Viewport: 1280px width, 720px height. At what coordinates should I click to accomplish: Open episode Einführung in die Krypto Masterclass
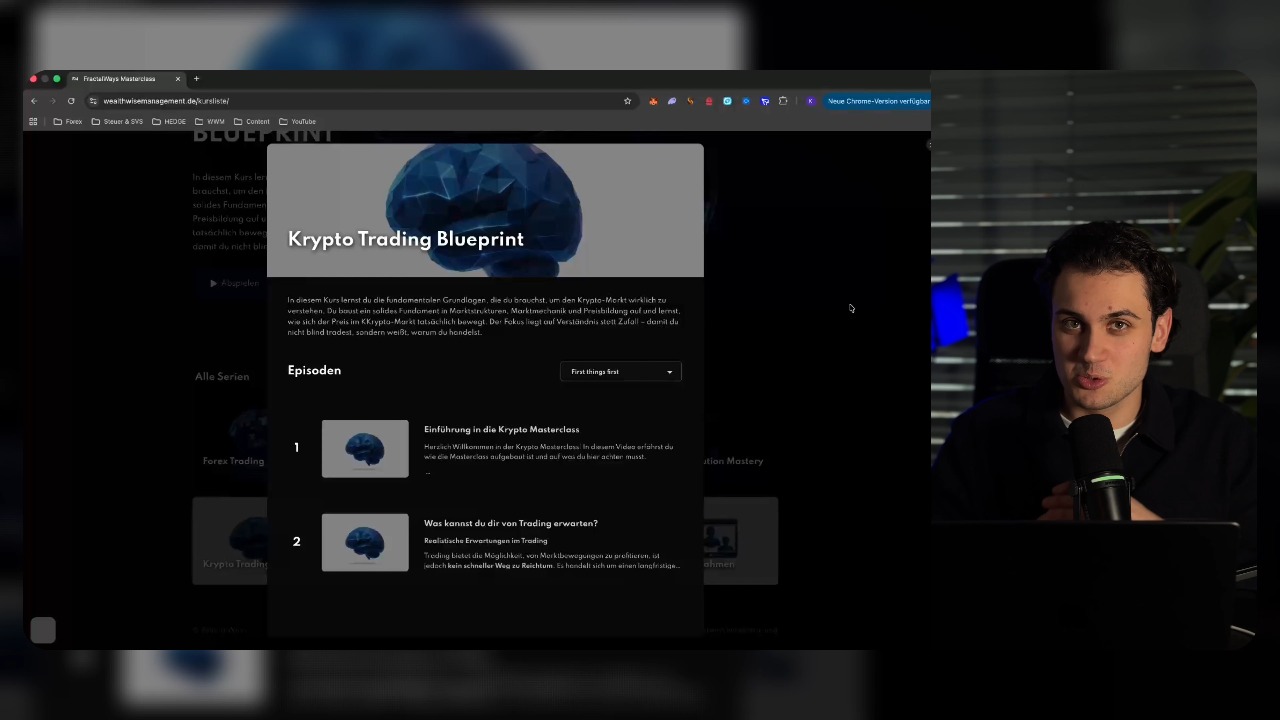coord(501,430)
